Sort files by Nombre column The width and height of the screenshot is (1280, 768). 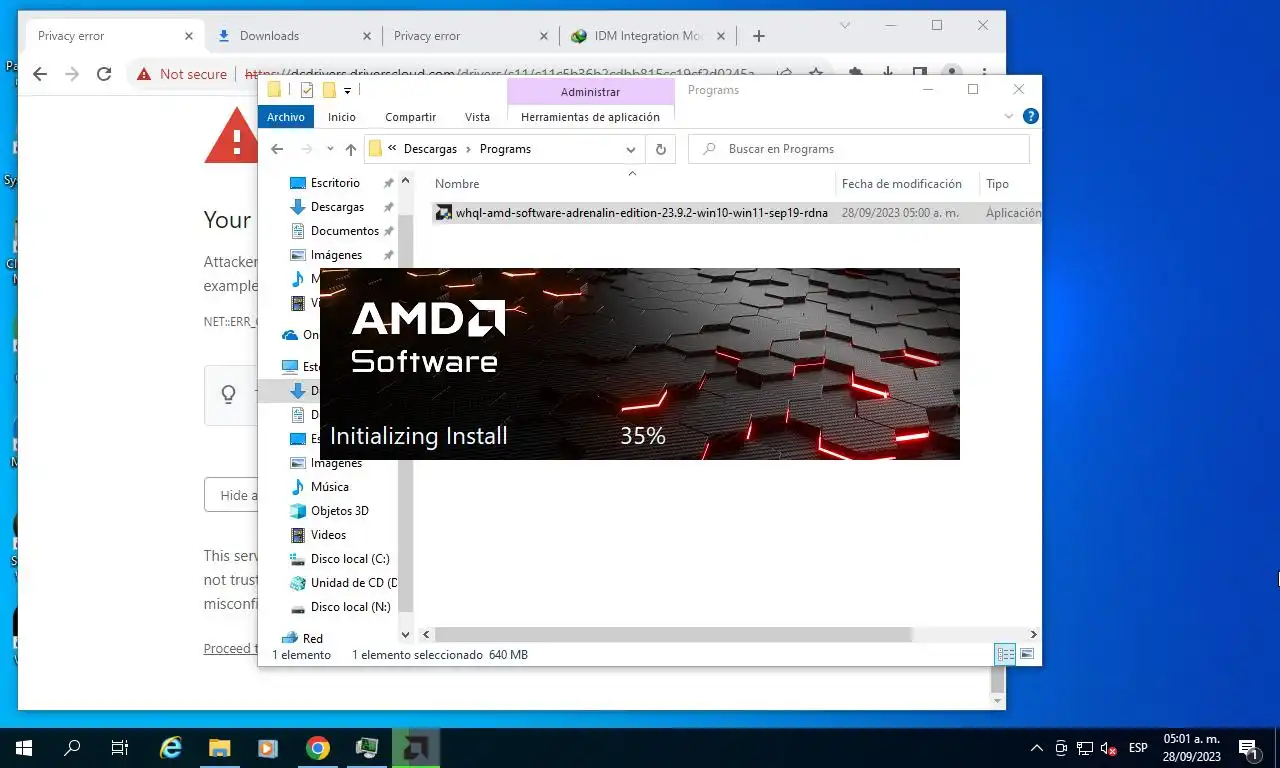pyautogui.click(x=457, y=184)
